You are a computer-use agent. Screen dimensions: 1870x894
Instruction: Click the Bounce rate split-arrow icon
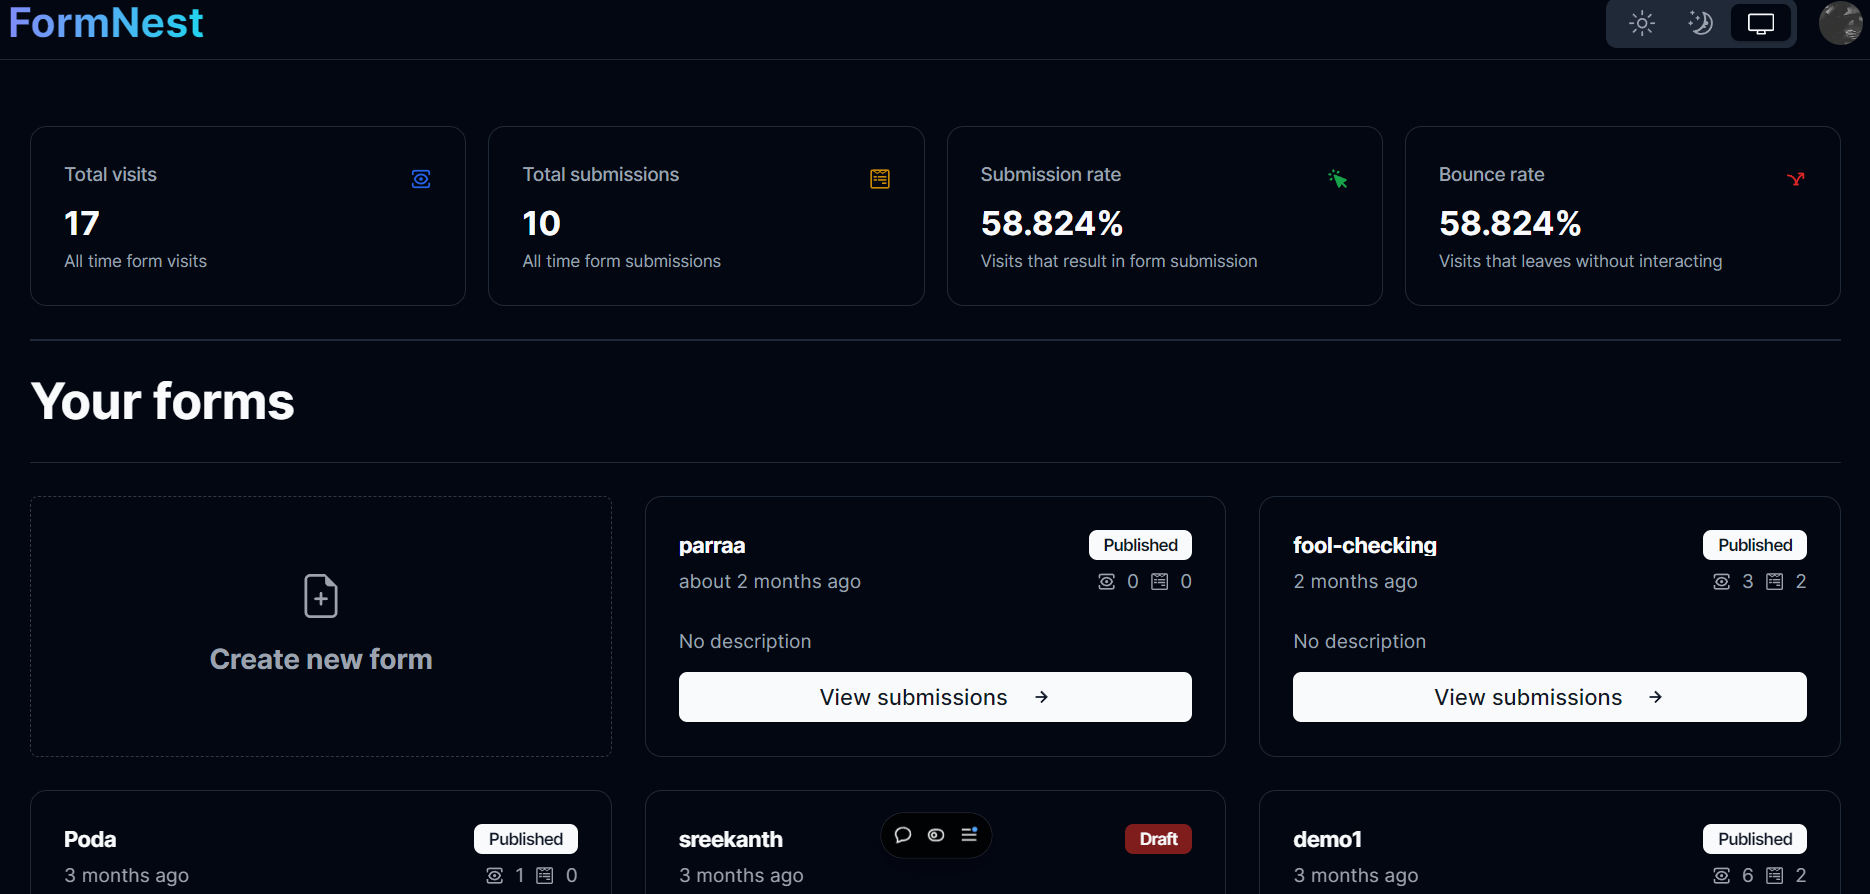pyautogui.click(x=1796, y=179)
